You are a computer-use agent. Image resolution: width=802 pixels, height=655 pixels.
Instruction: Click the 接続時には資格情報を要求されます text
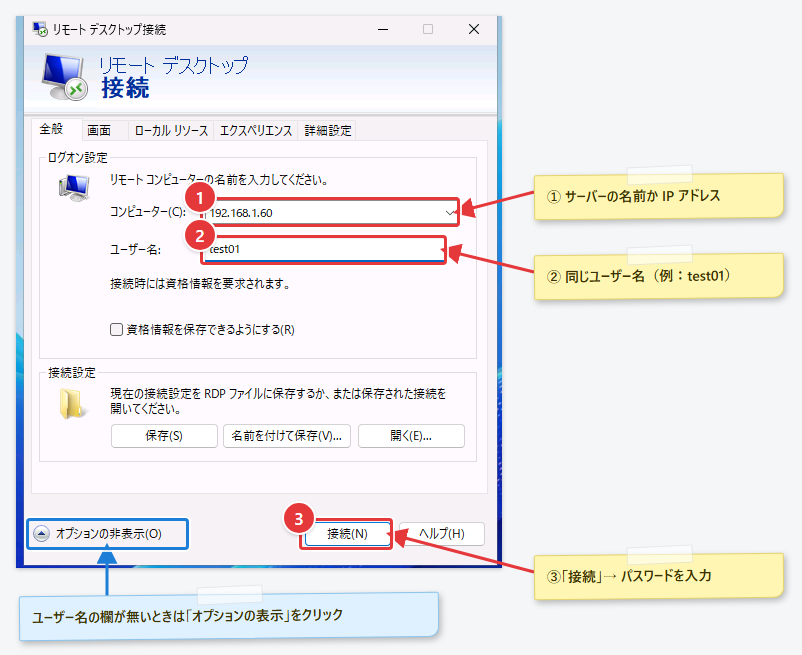point(200,284)
